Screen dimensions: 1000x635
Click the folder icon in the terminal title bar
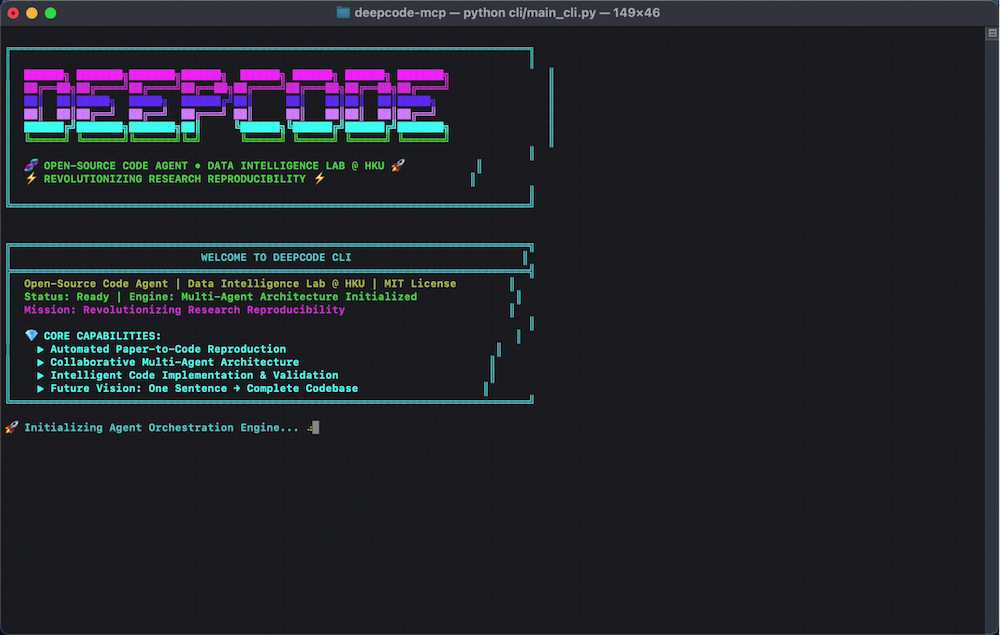(342, 12)
